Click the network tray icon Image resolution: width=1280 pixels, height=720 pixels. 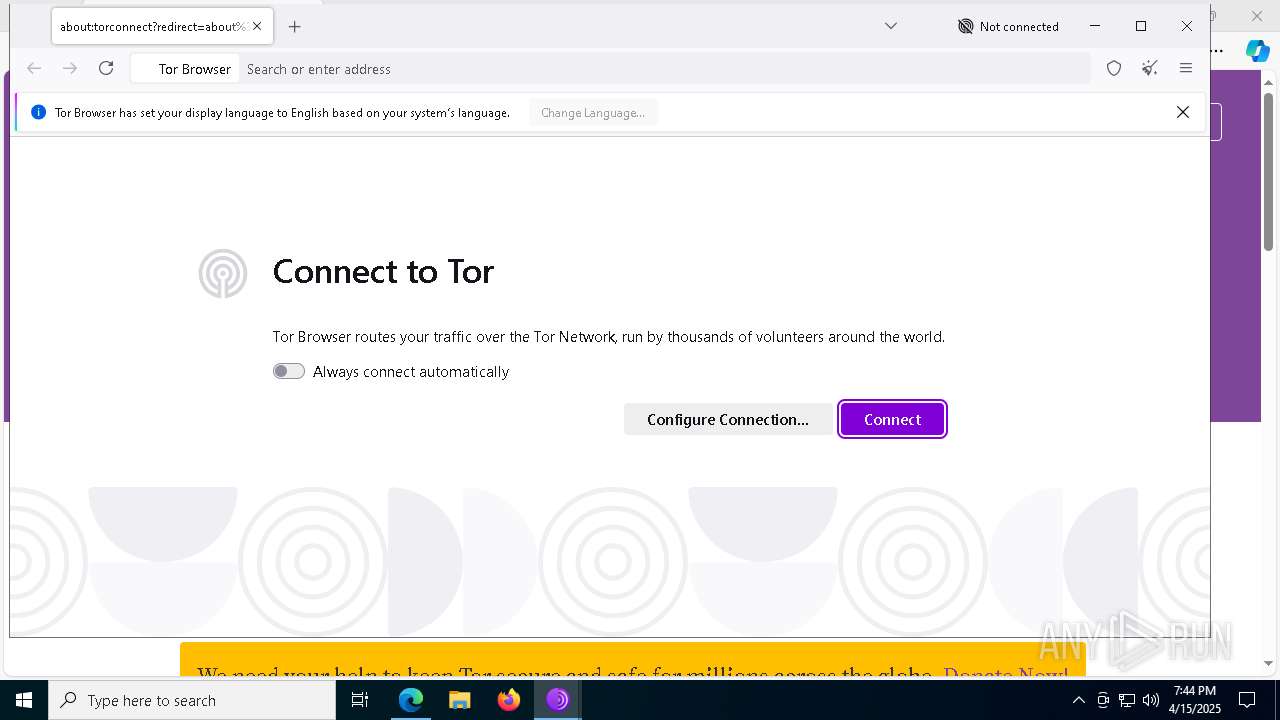(1127, 700)
